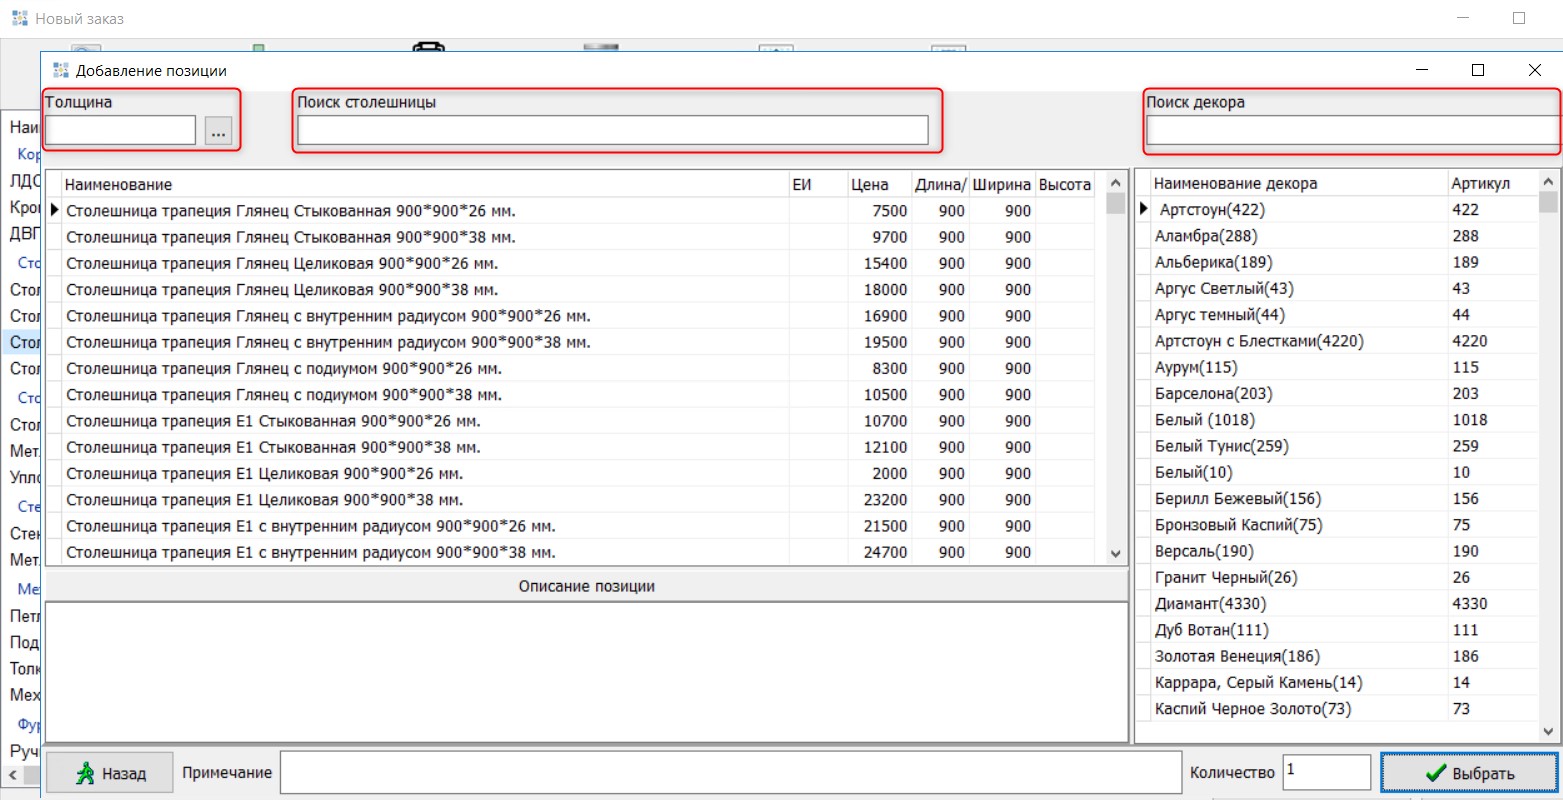Viewport: 1563px width, 800px height.
Task: Choose decor Аргус Светлый(43)
Action: click(x=1224, y=289)
